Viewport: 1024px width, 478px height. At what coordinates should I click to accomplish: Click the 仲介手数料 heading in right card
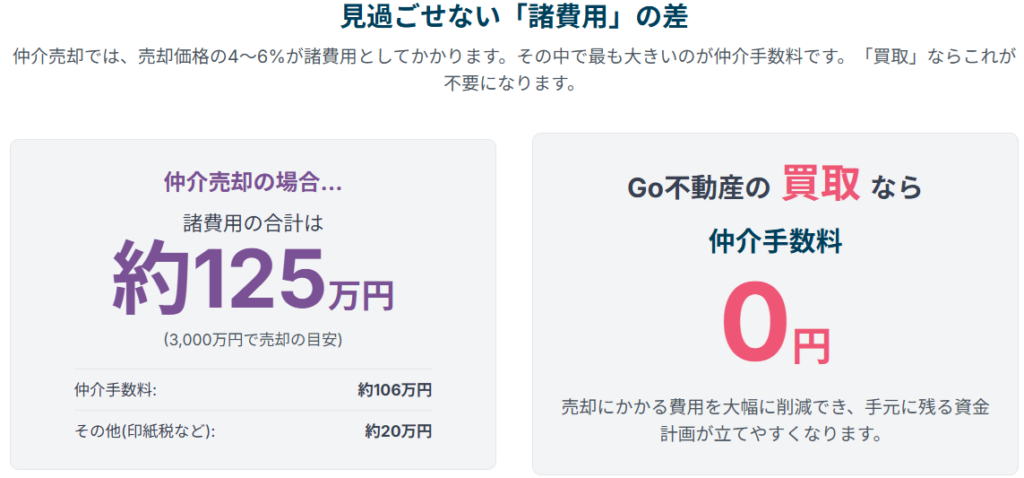[775, 243]
